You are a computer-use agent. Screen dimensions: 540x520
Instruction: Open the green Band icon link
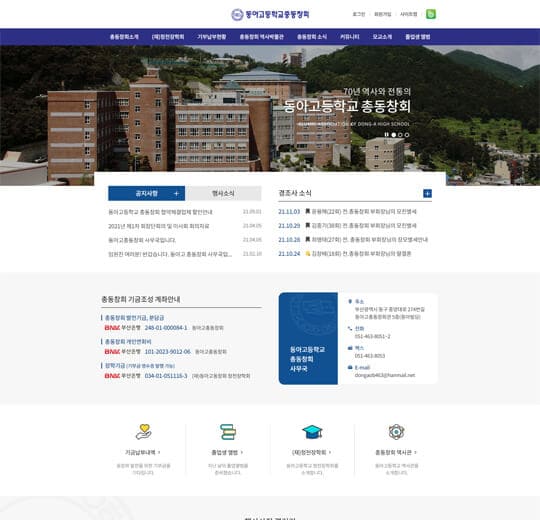431,14
